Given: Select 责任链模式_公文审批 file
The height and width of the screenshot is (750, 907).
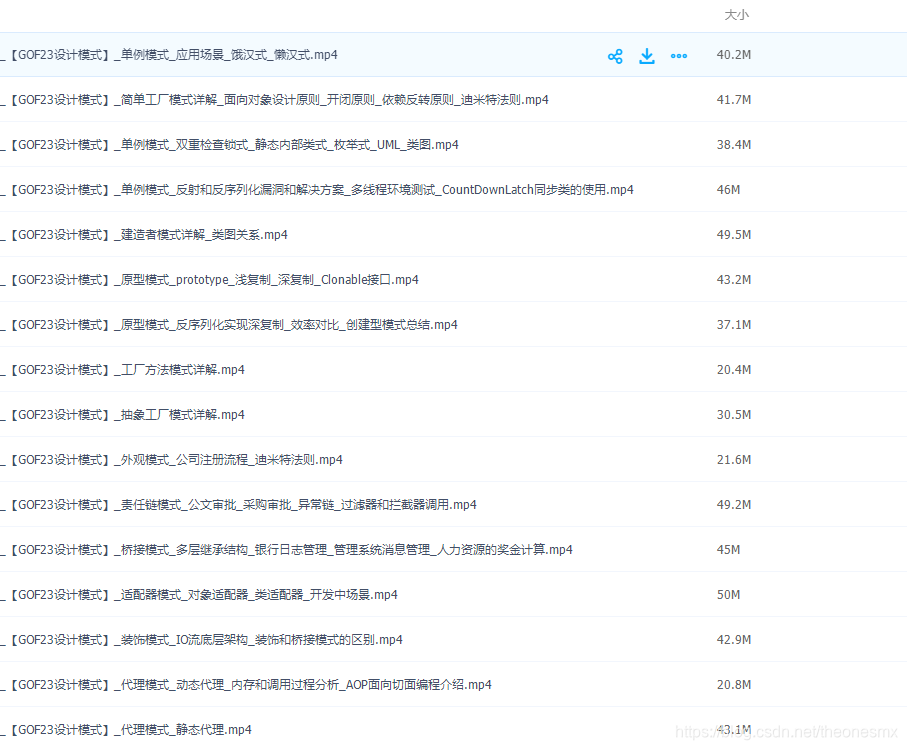Looking at the screenshot, I should coord(238,506).
